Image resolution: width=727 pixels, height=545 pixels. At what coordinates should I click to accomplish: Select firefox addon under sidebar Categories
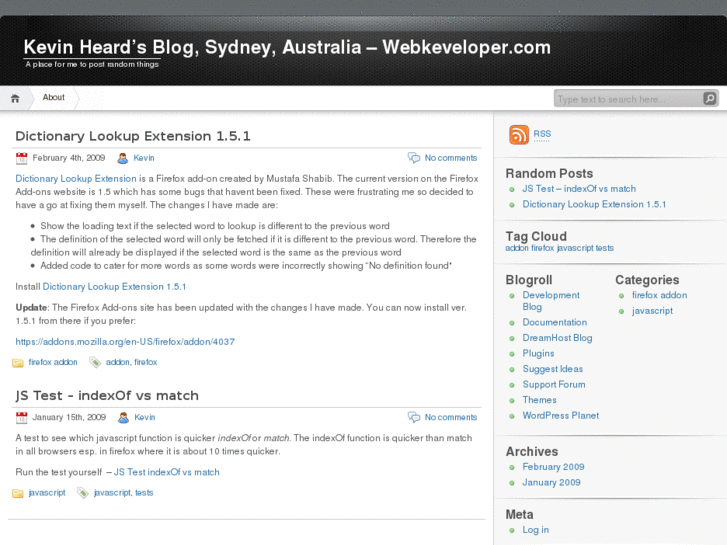click(659, 295)
